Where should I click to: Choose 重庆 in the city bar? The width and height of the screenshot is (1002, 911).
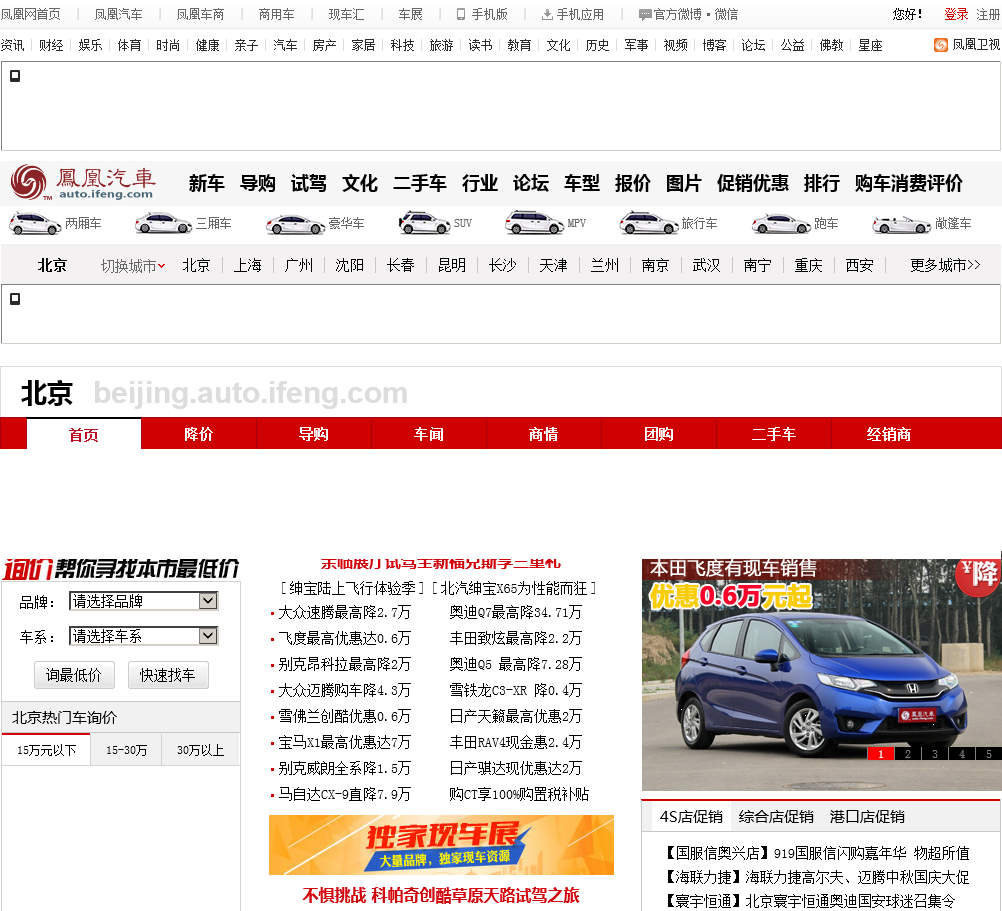coord(808,265)
